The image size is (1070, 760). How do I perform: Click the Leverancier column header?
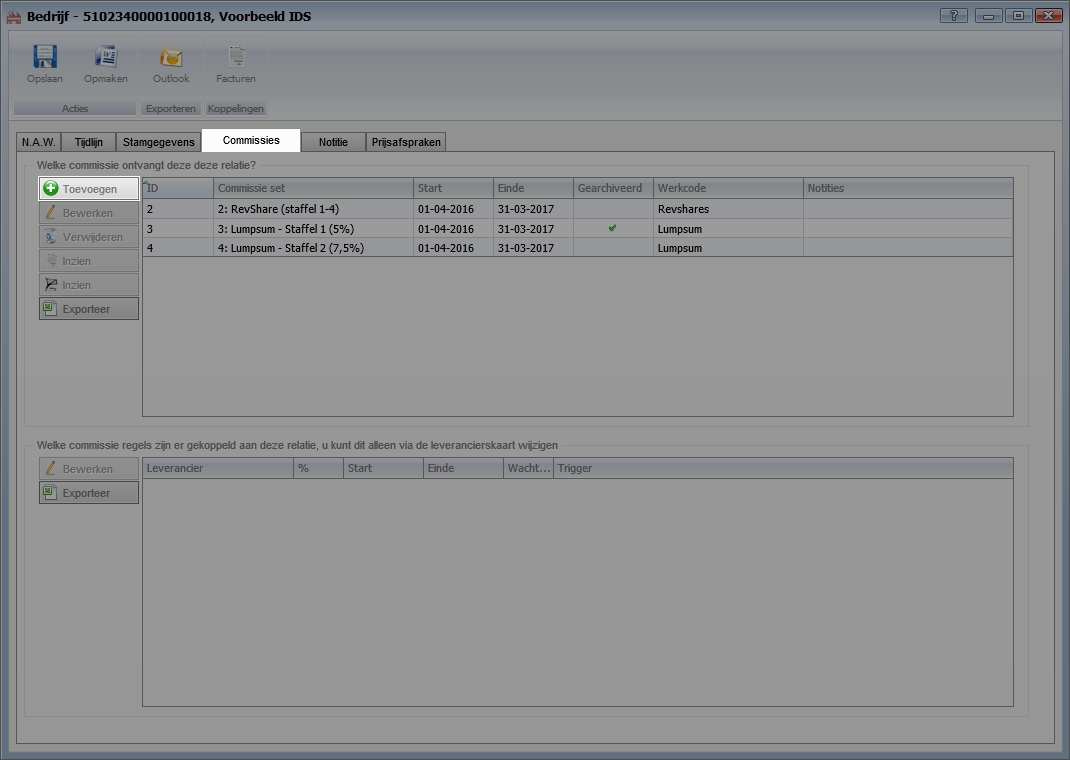coord(217,468)
